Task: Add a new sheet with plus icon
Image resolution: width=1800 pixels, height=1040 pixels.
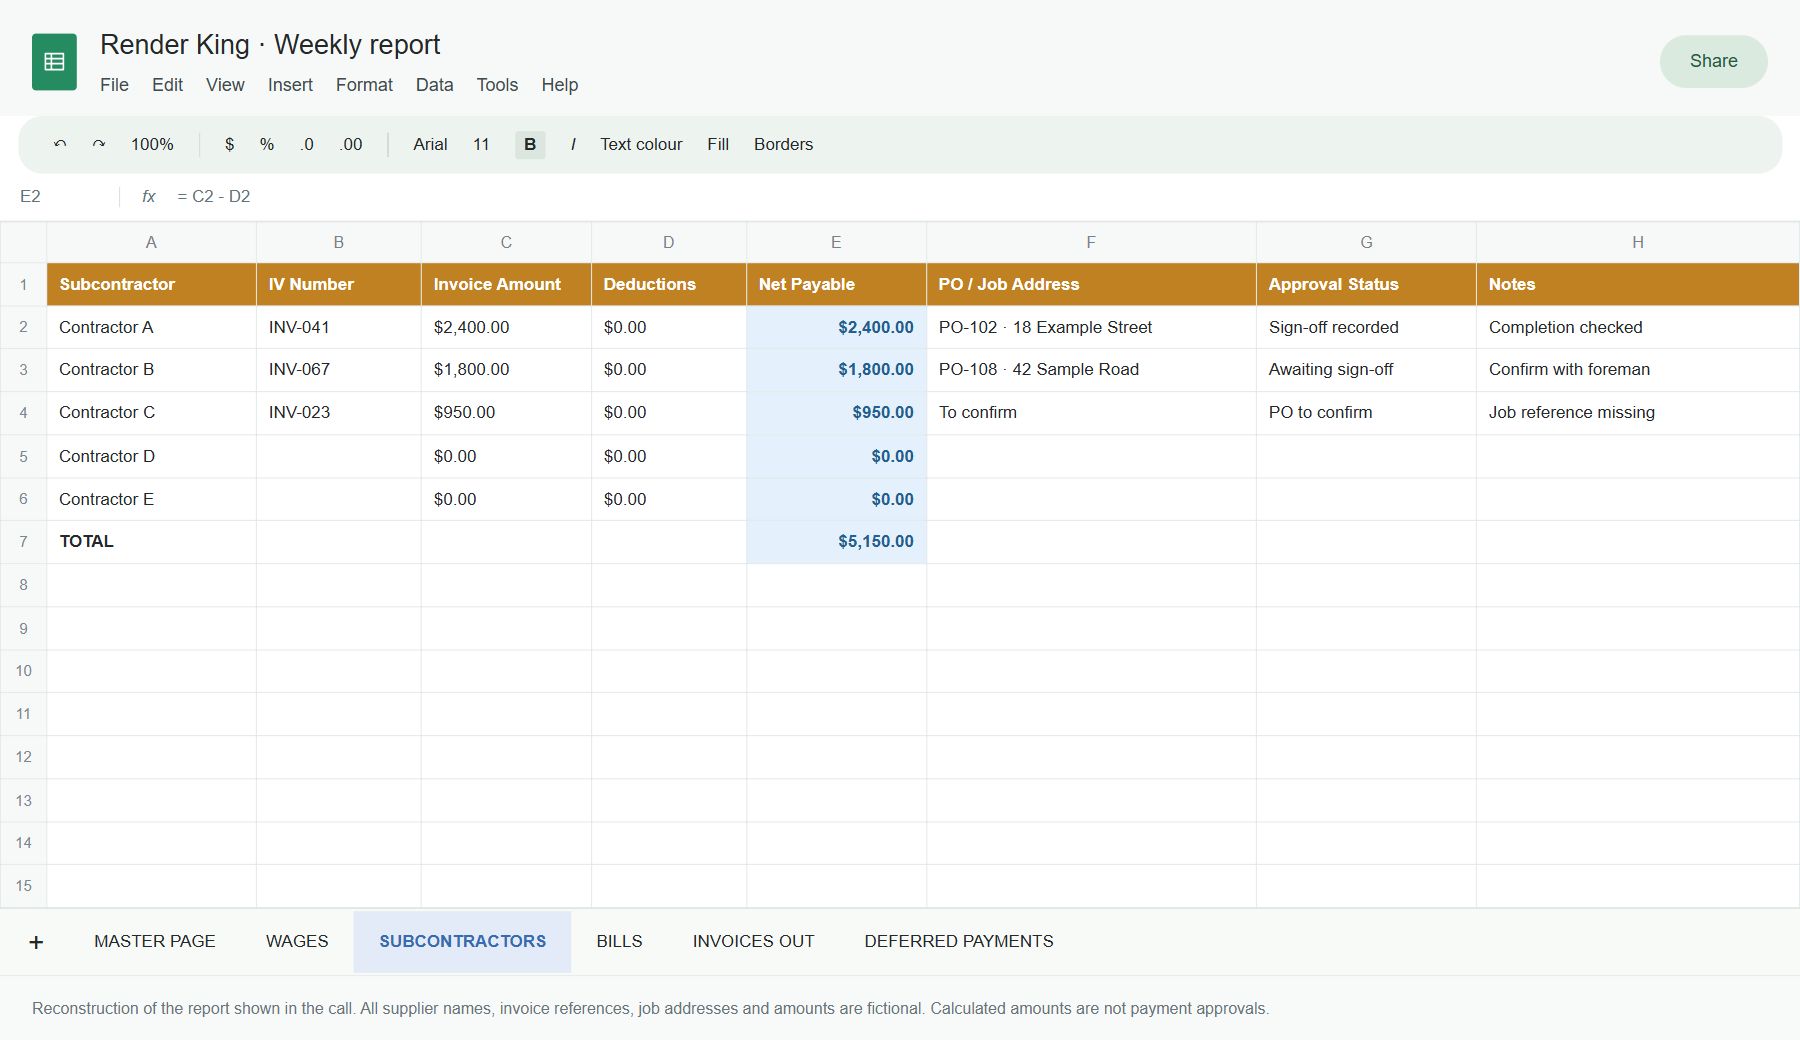Action: click(36, 942)
